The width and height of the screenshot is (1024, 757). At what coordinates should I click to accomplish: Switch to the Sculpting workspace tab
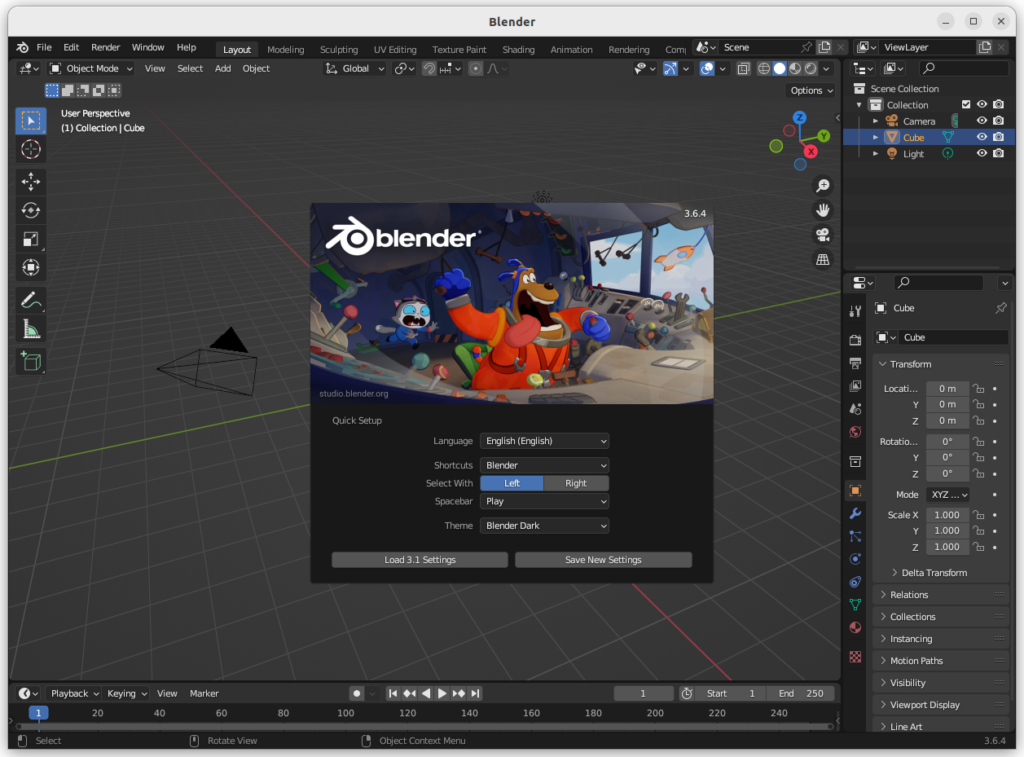pos(338,48)
